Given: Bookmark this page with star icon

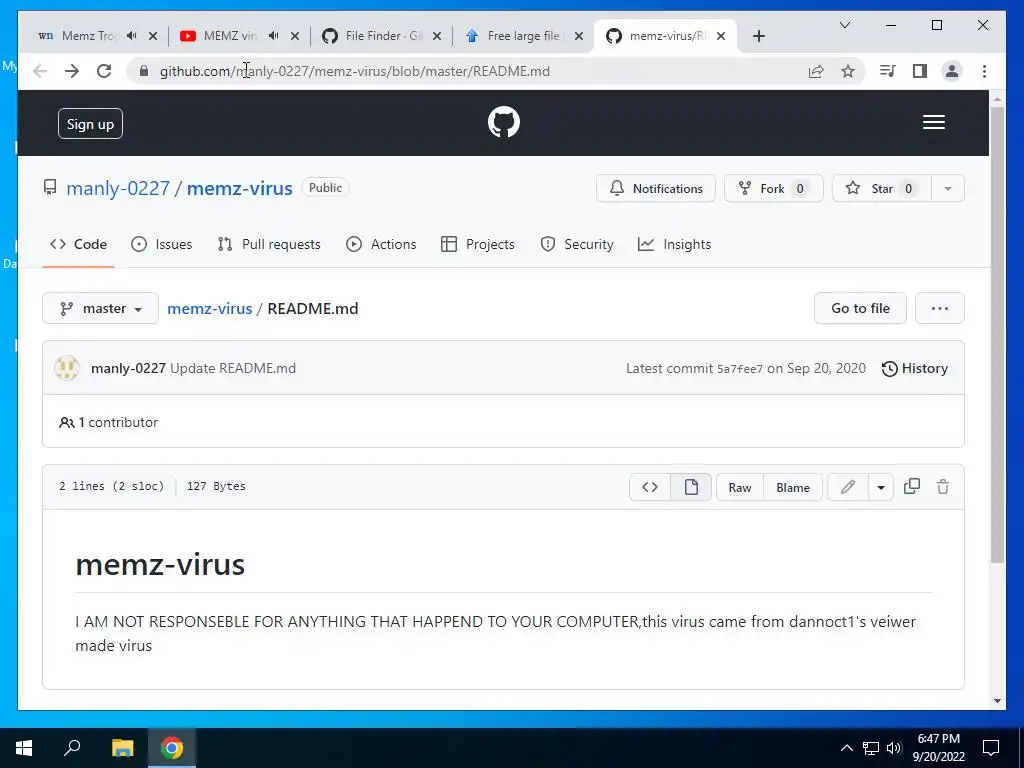Looking at the screenshot, I should pos(848,71).
